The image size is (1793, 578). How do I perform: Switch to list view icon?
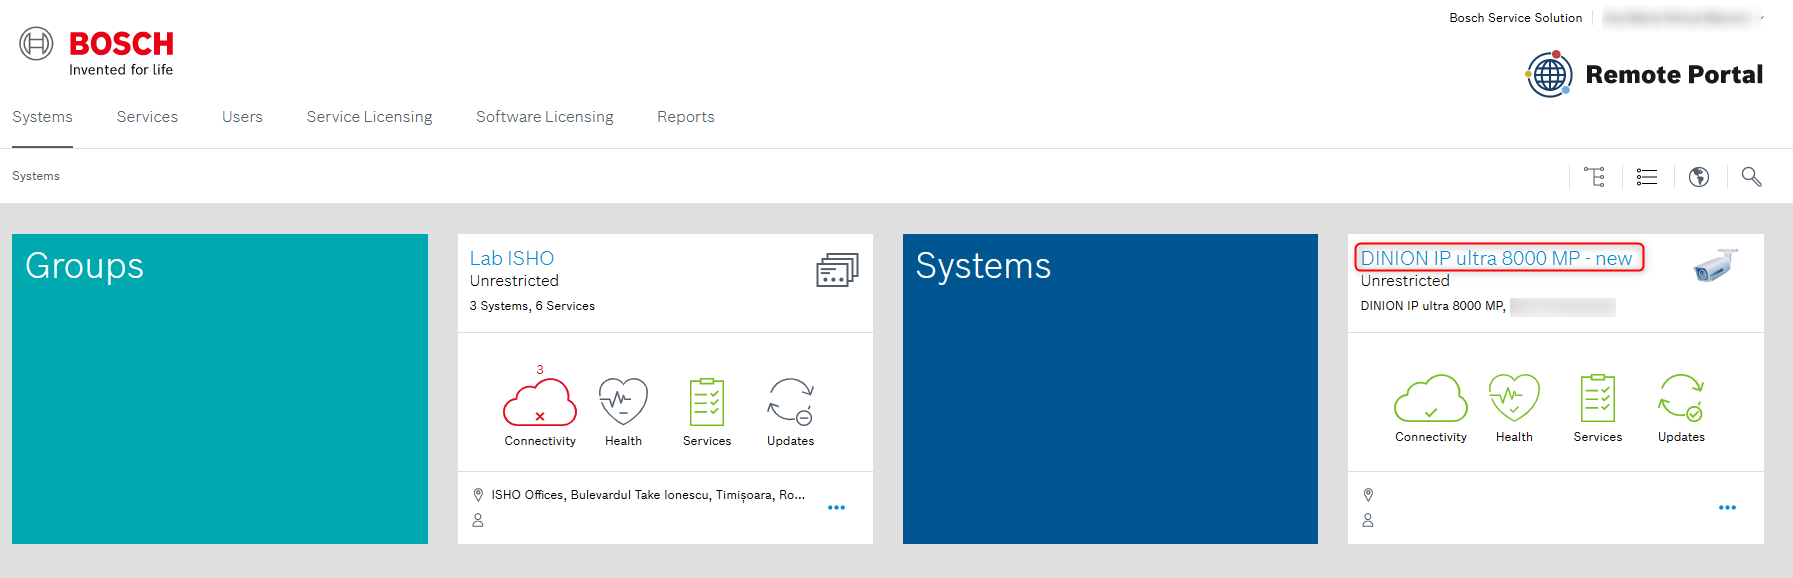[x=1647, y=177]
